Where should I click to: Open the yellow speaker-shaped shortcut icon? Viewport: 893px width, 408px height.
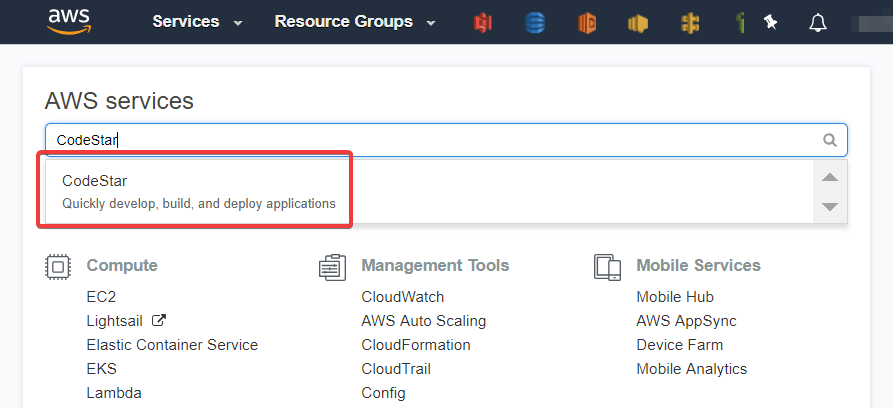638,23
